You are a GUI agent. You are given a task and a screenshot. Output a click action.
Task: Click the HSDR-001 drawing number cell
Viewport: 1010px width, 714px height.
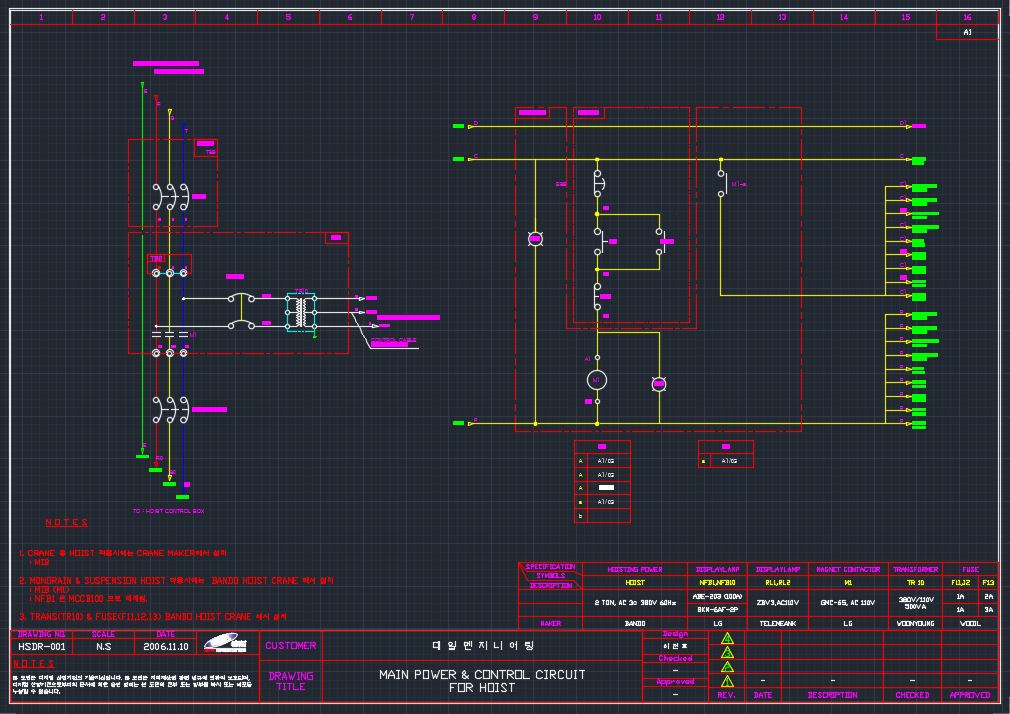(42, 647)
